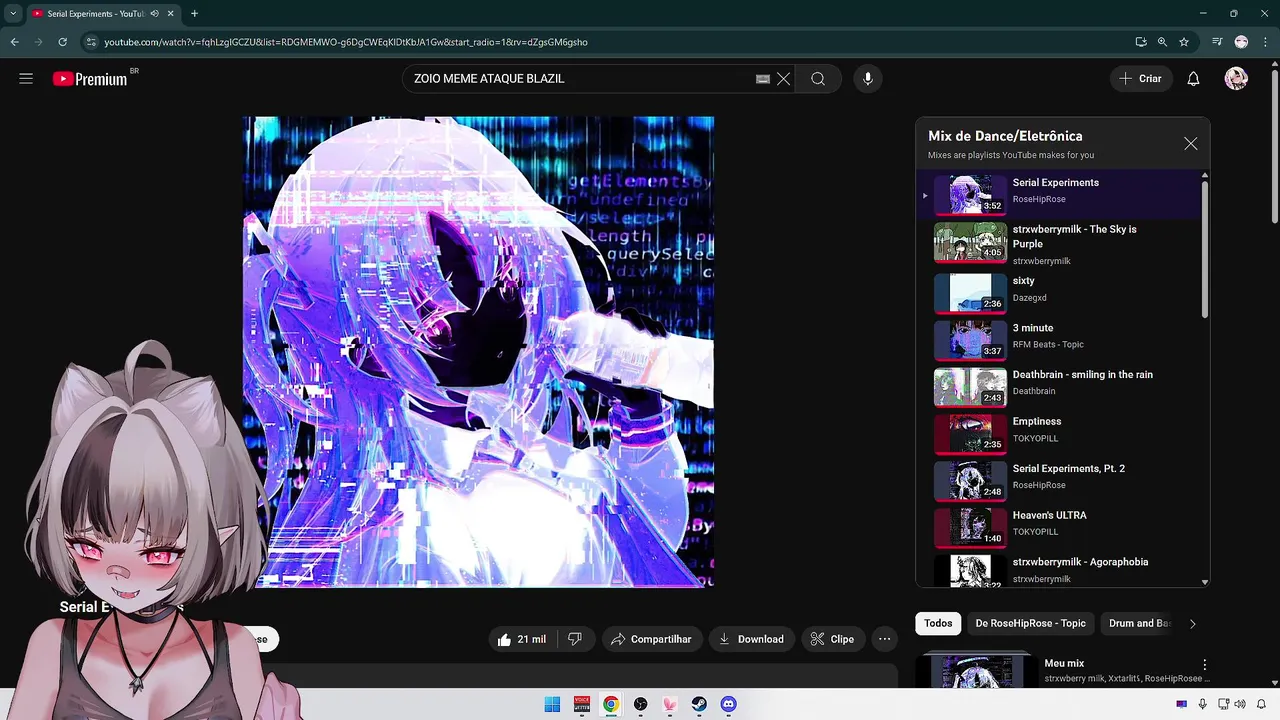1280x720 pixels.
Task: Select De RoseHipRose - Topic chip
Action: click(x=1030, y=624)
